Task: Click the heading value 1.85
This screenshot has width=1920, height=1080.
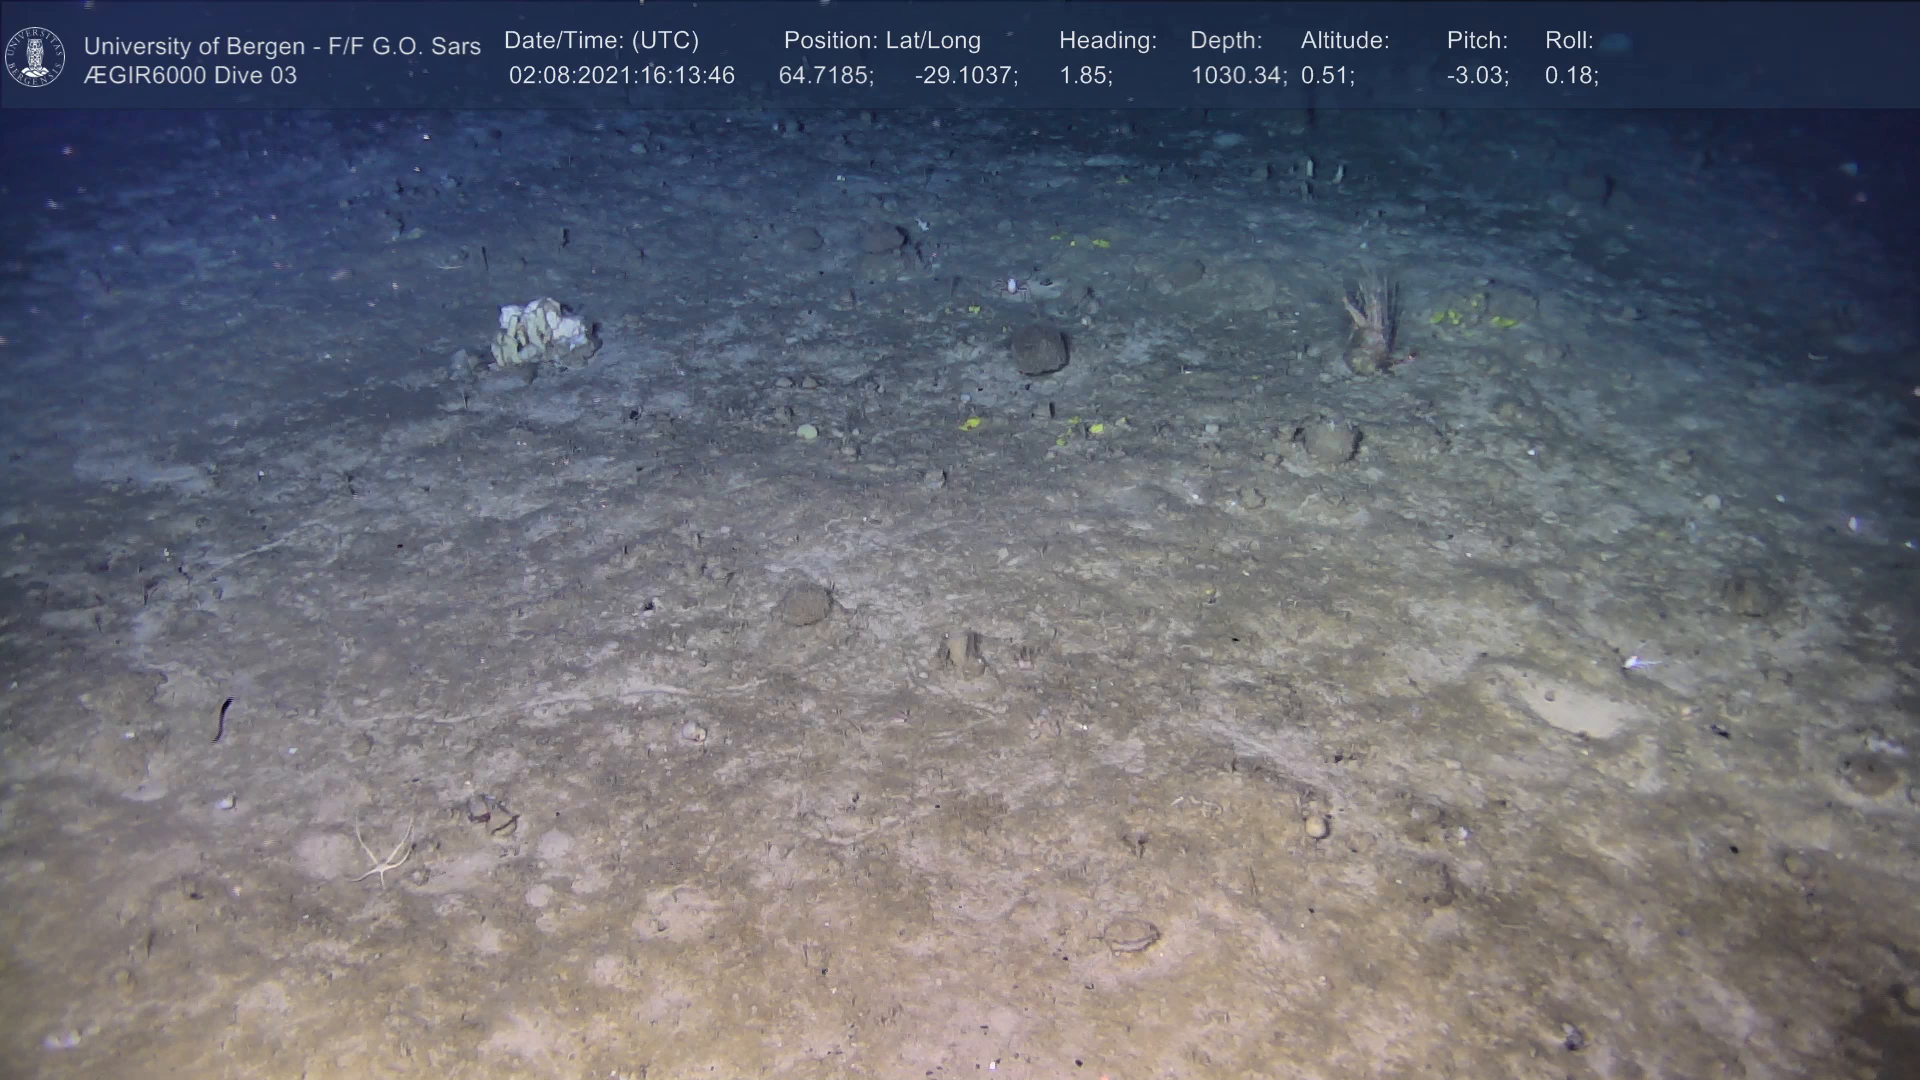Action: tap(1085, 76)
